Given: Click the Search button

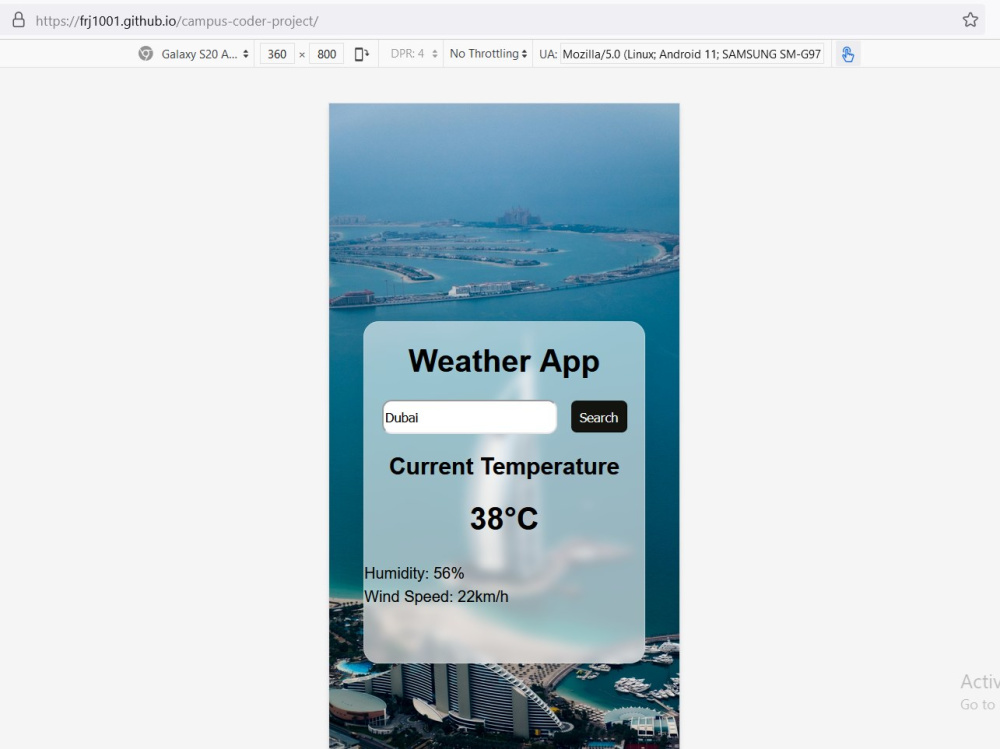Looking at the screenshot, I should (599, 417).
